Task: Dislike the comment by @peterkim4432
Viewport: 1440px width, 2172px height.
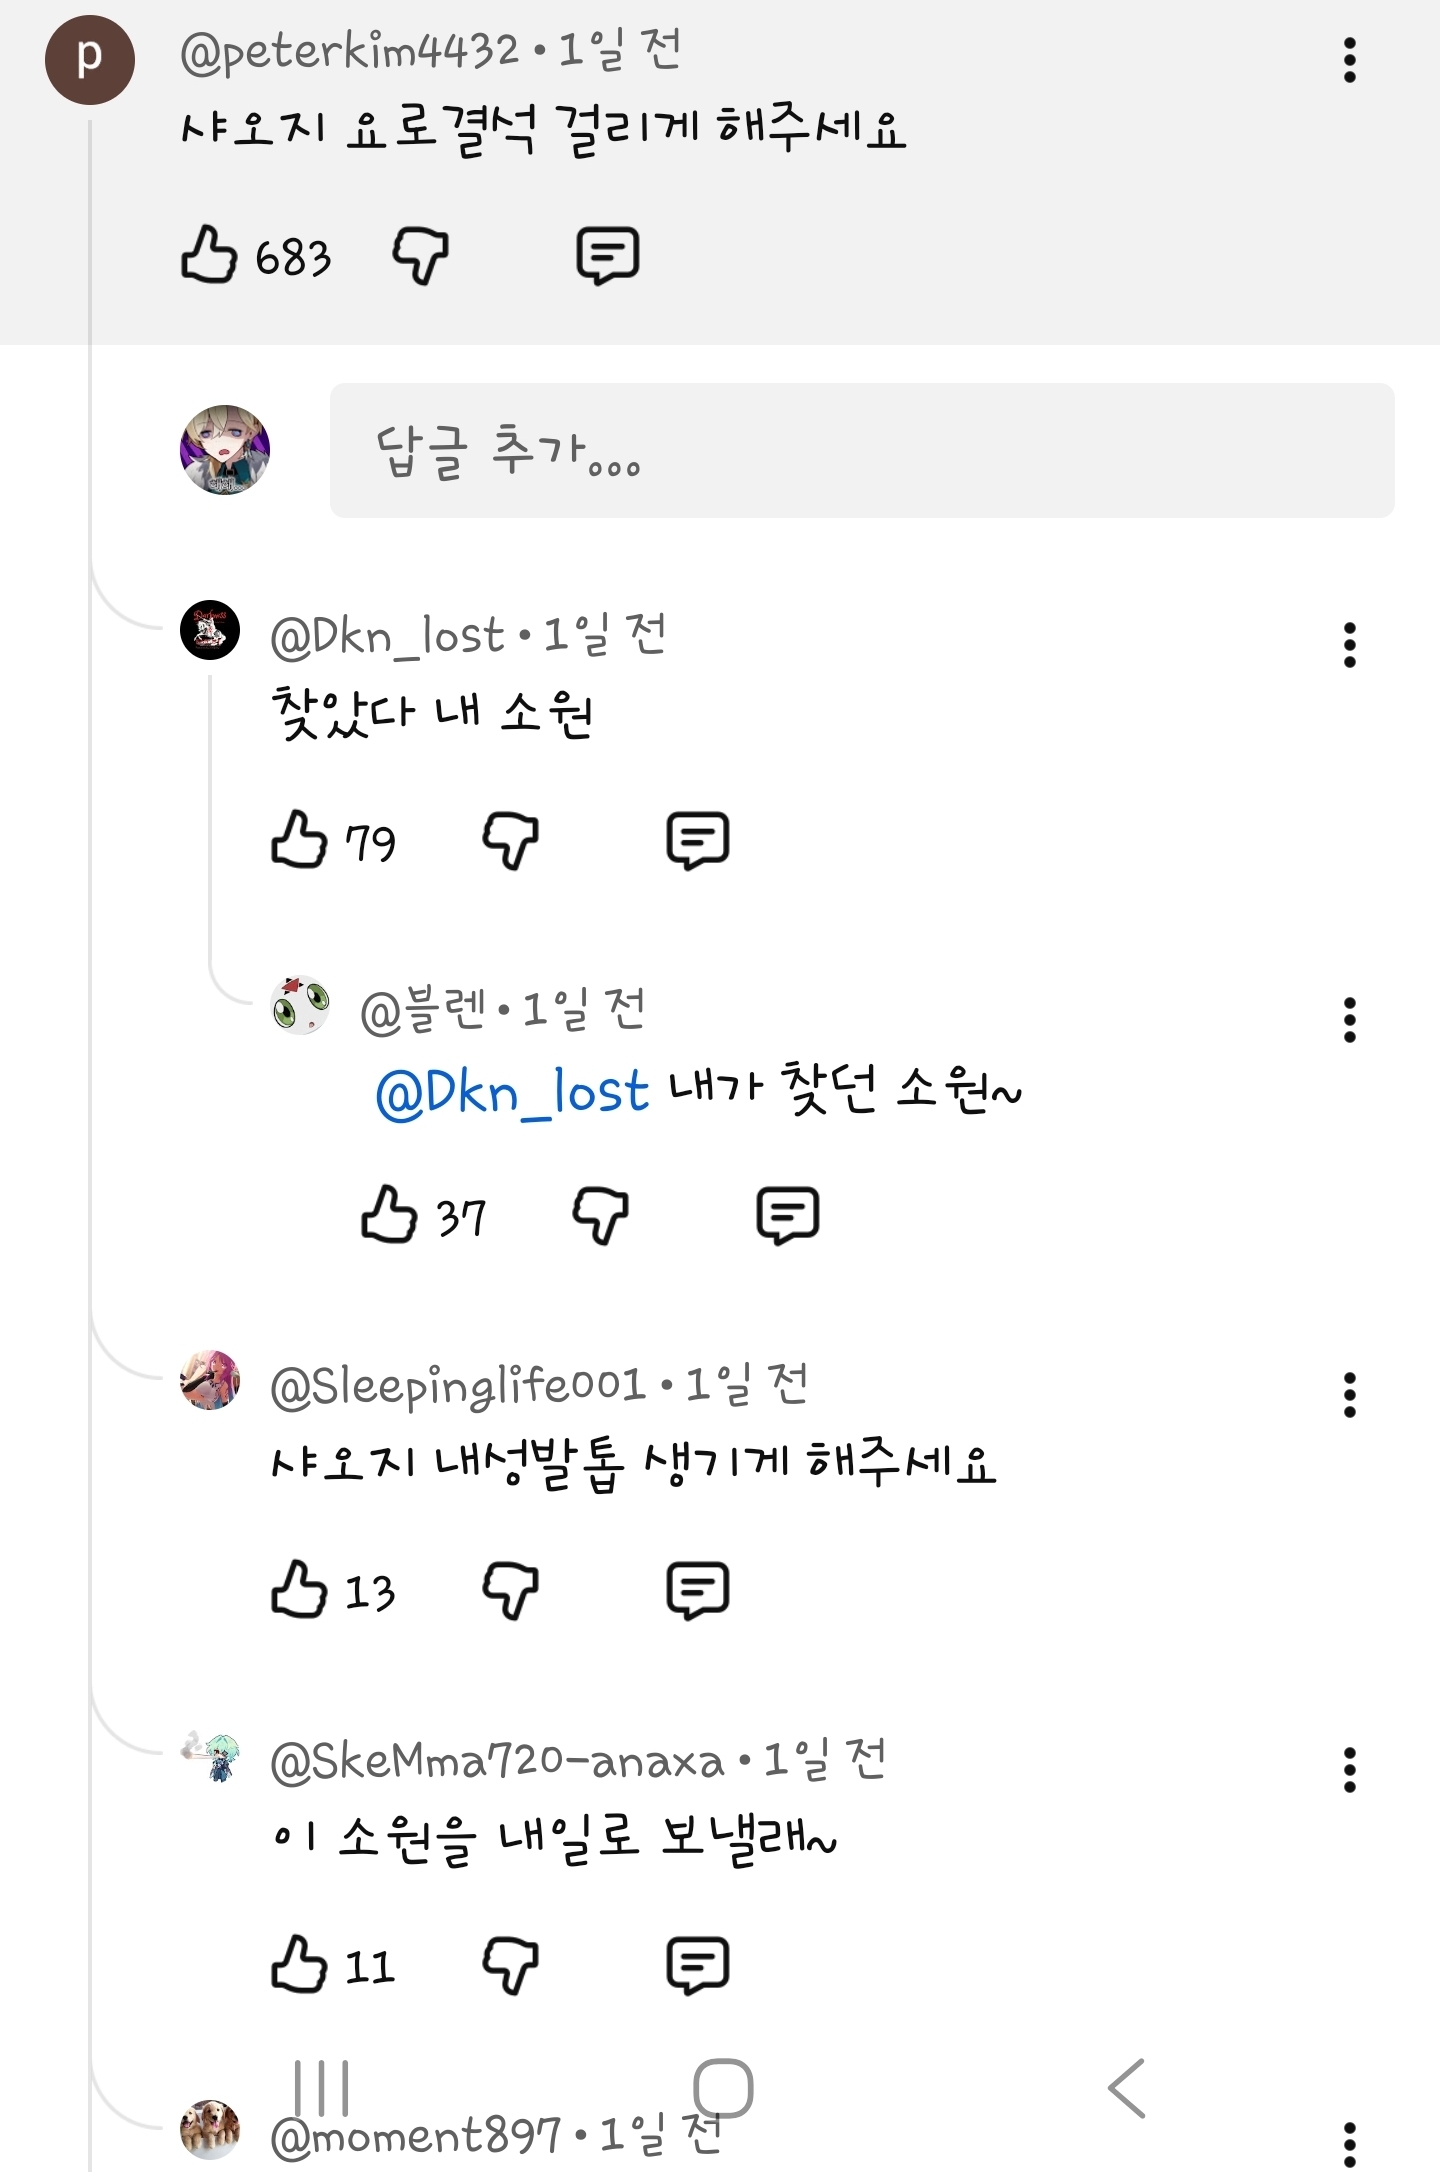Action: tap(420, 255)
